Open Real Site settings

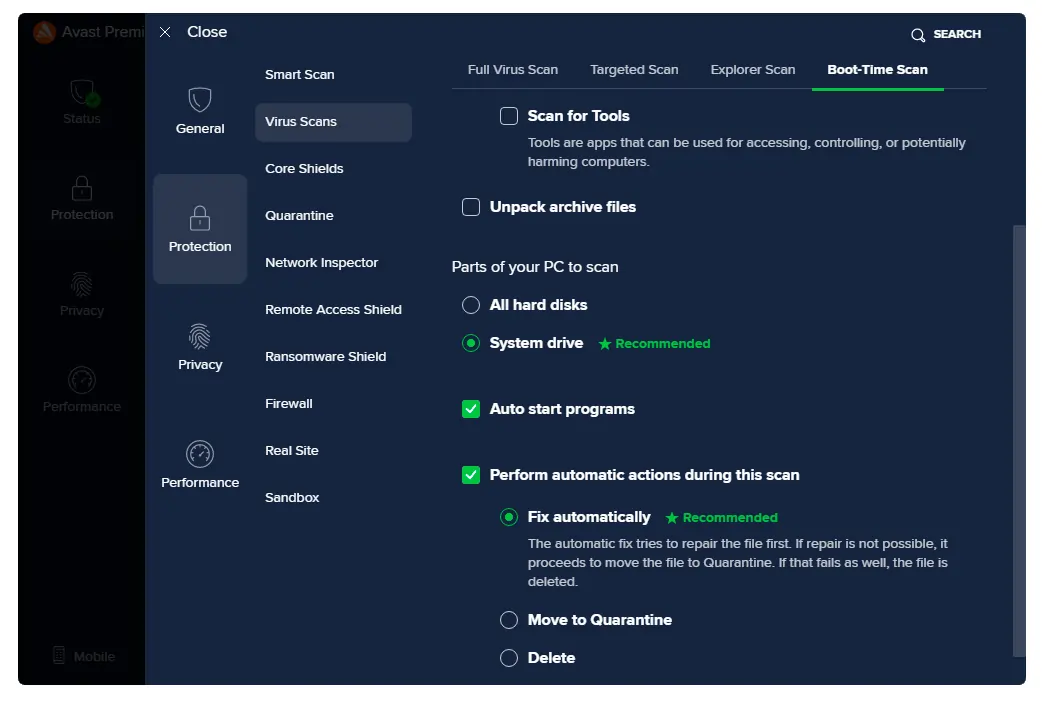coord(292,451)
